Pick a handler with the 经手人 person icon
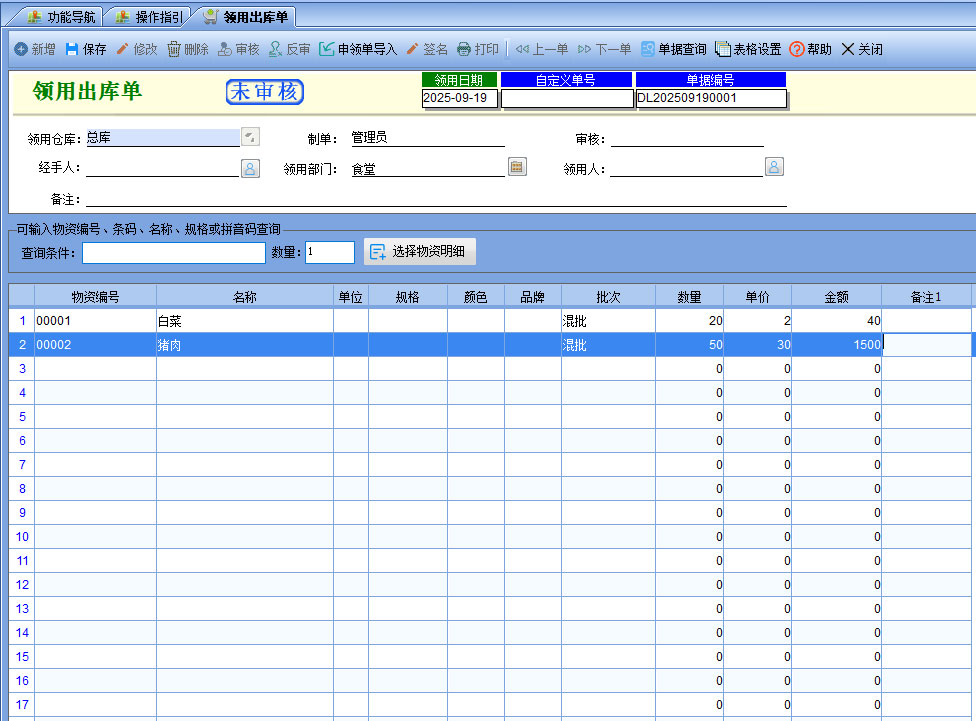 tap(250, 168)
